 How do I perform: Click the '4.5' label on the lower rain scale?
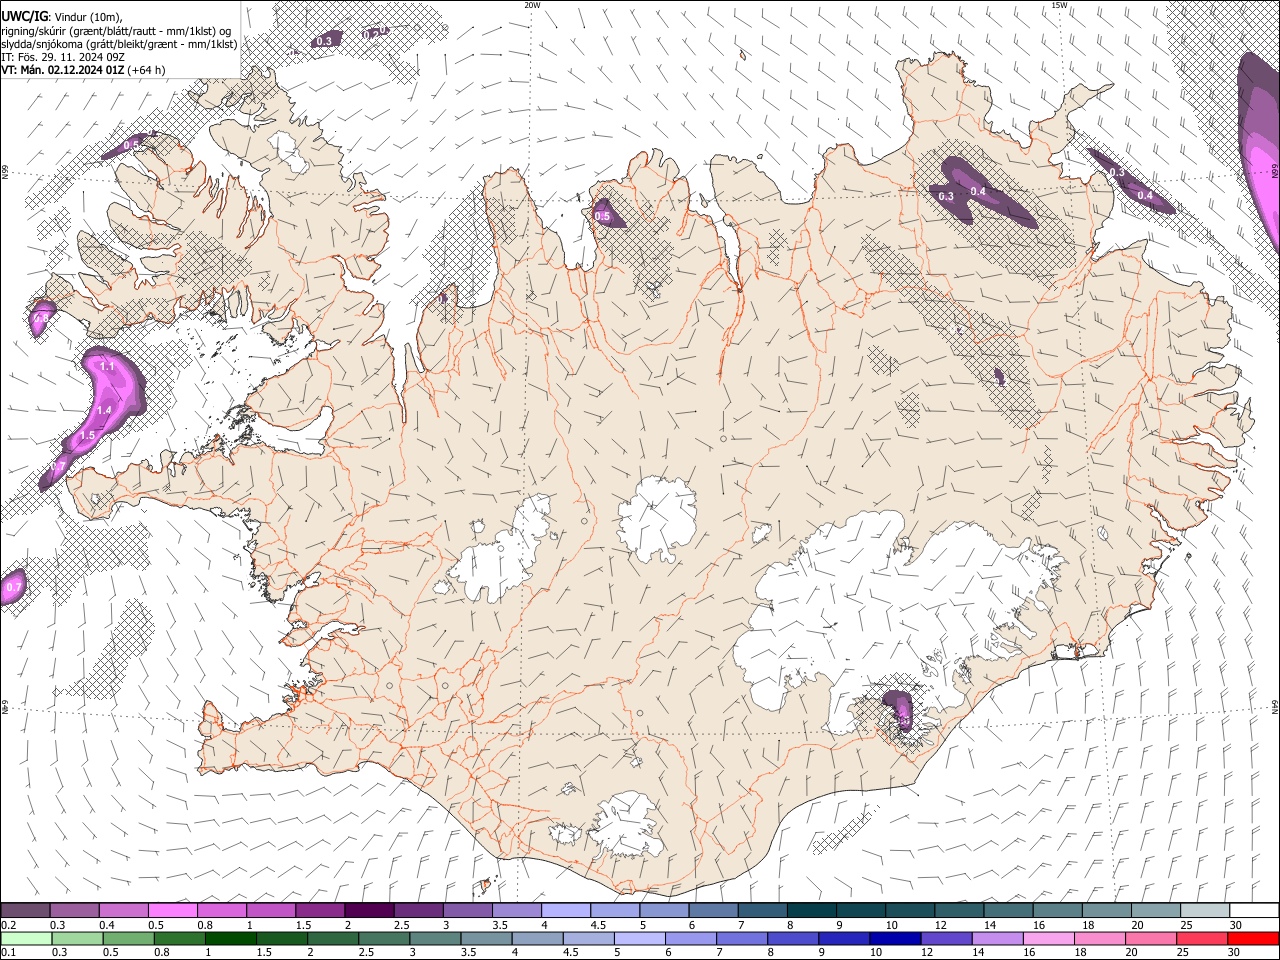(x=570, y=953)
